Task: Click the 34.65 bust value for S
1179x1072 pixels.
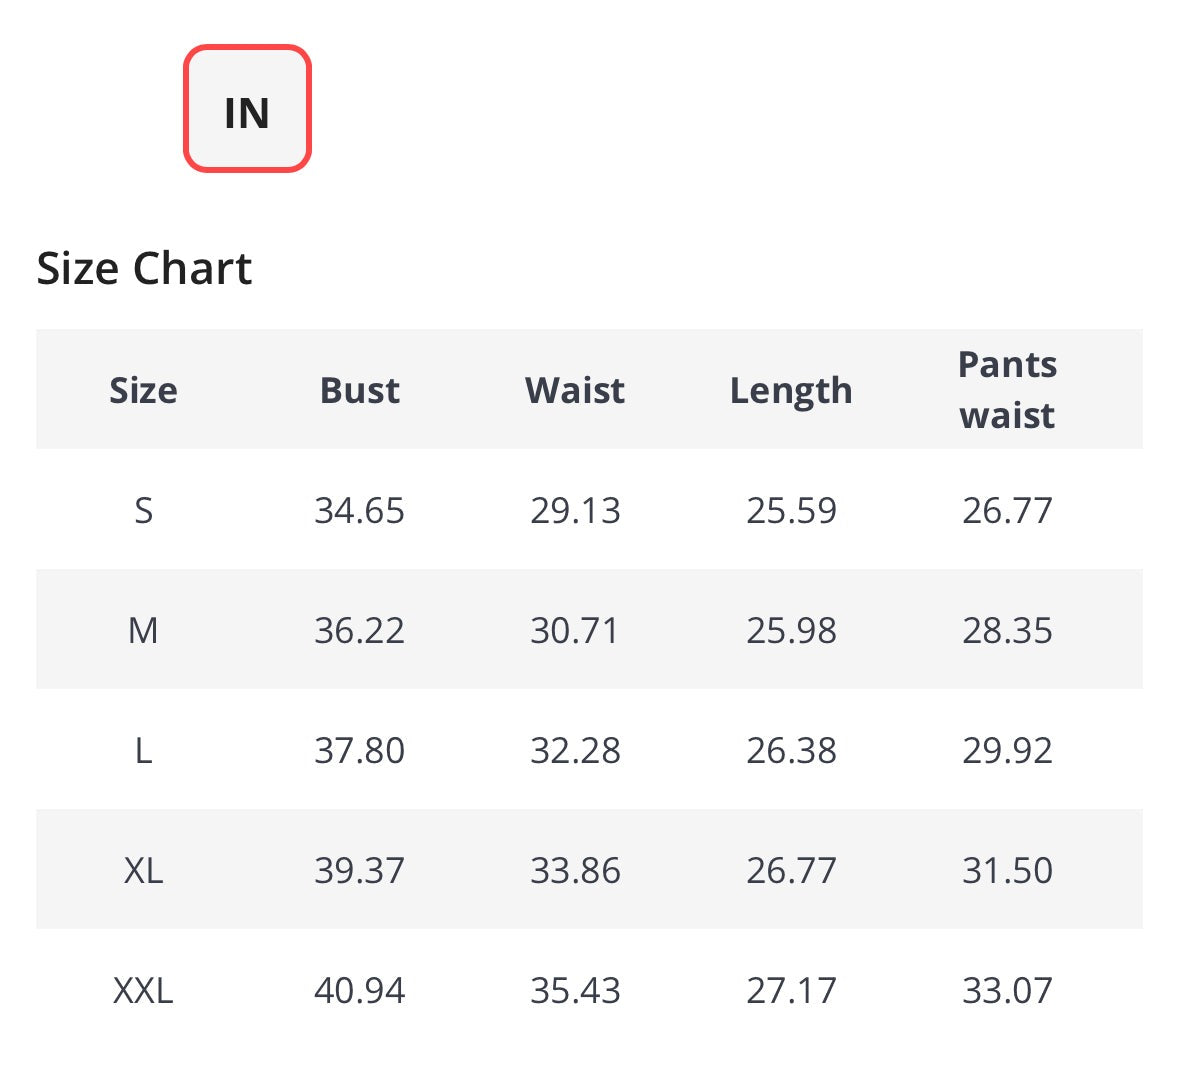Action: (x=359, y=510)
